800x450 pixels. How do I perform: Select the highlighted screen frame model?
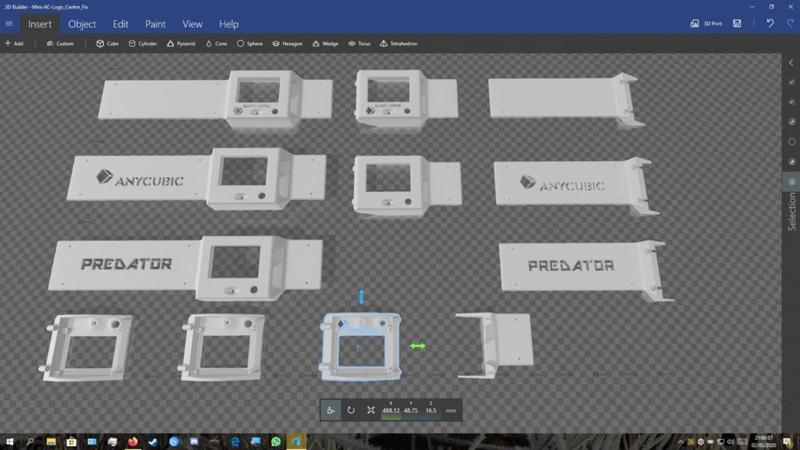click(361, 347)
